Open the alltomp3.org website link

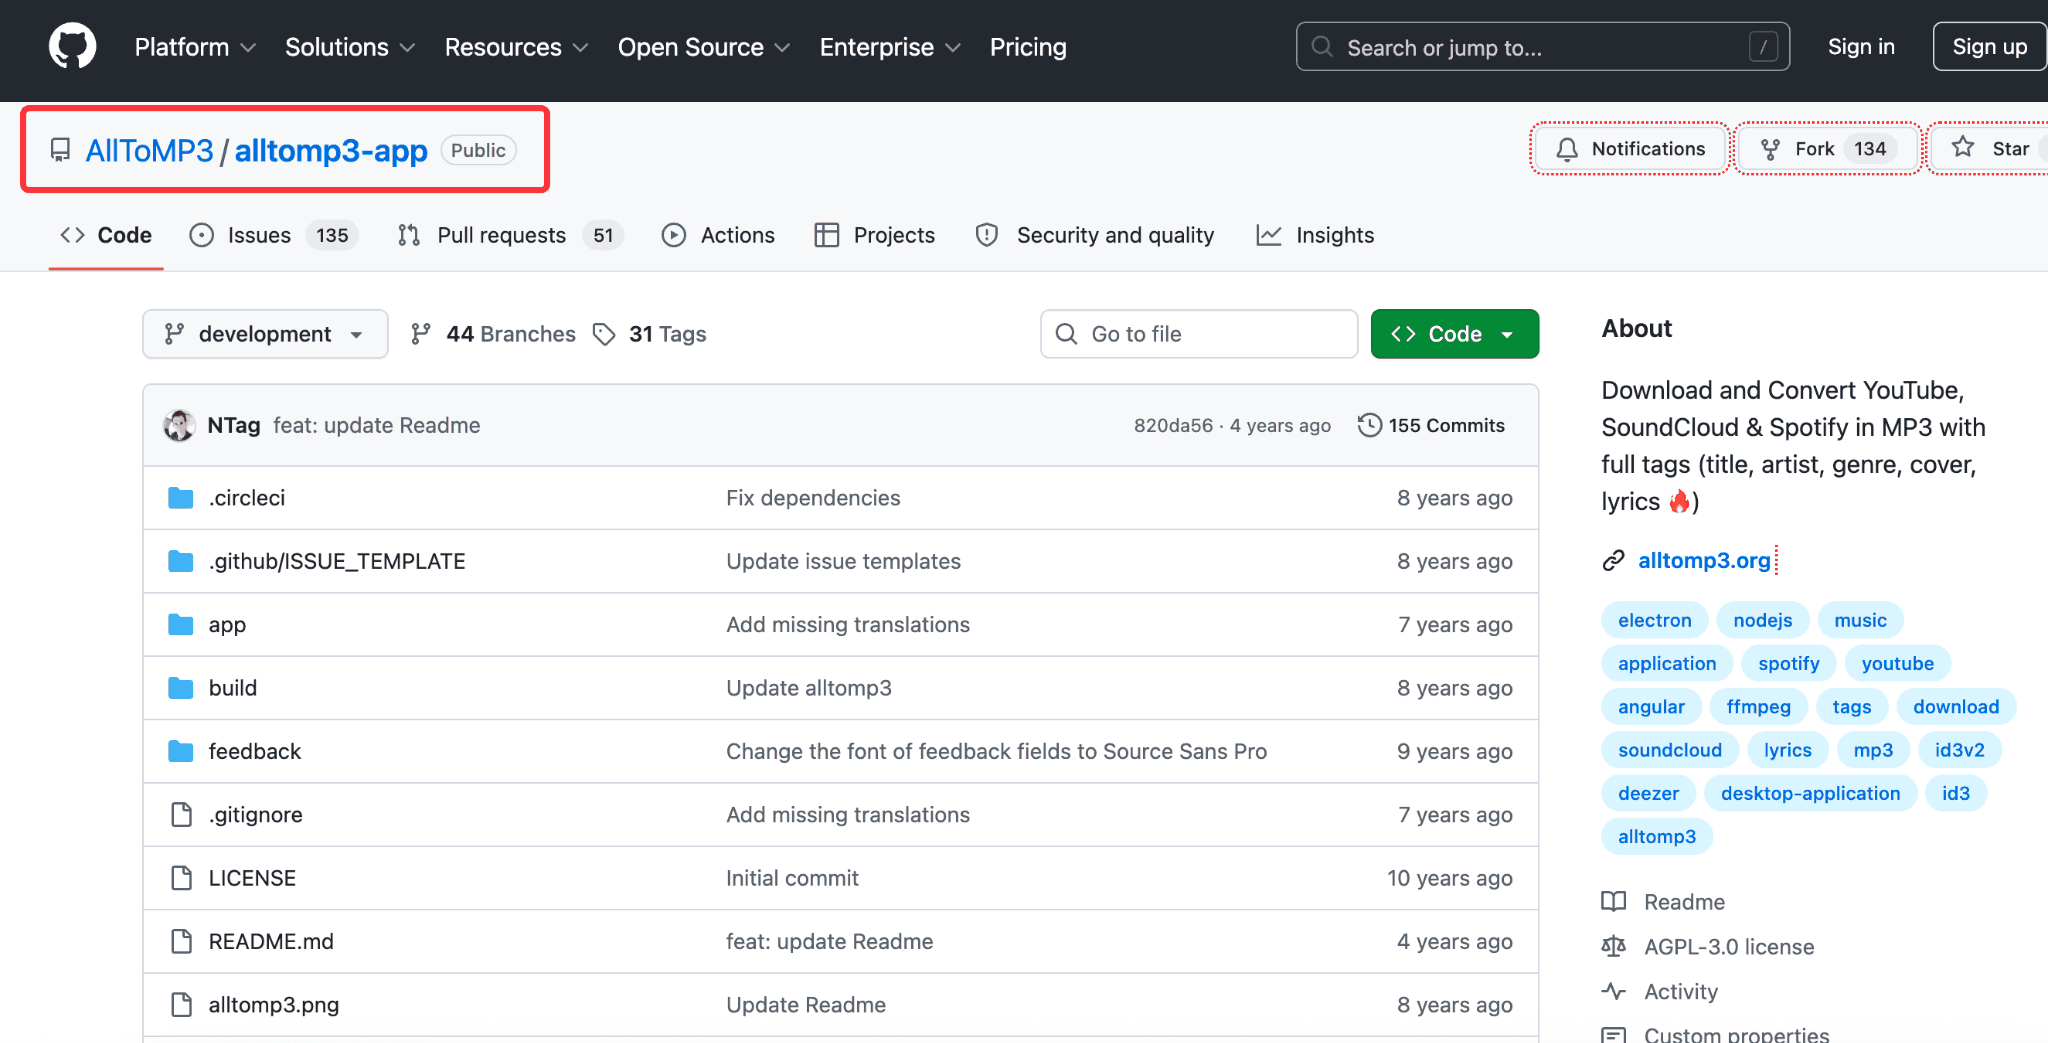pos(1704,561)
